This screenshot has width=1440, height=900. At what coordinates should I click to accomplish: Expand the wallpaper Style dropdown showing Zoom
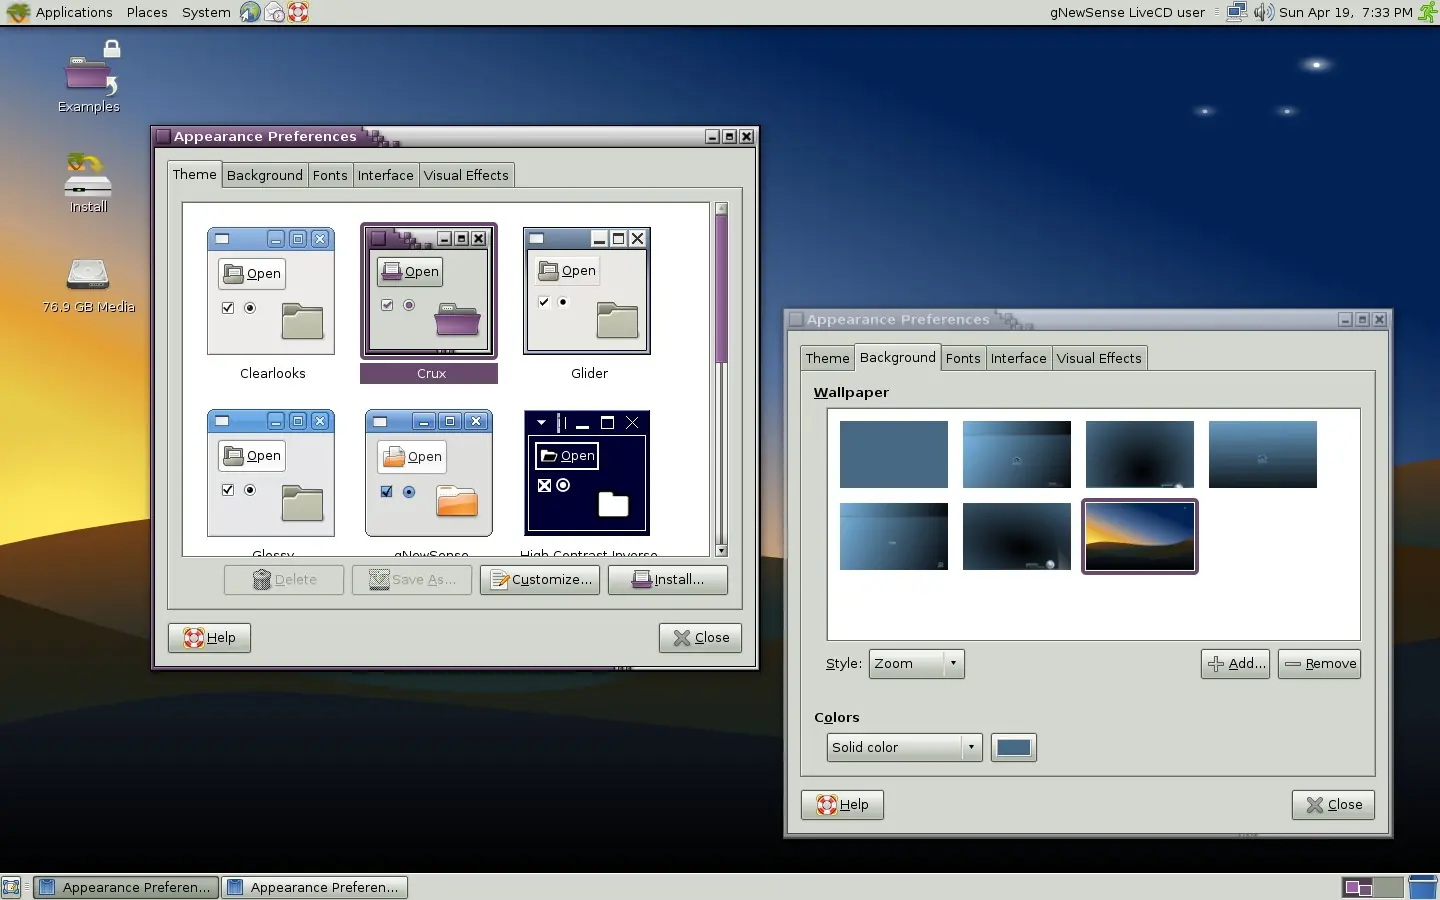(x=916, y=664)
